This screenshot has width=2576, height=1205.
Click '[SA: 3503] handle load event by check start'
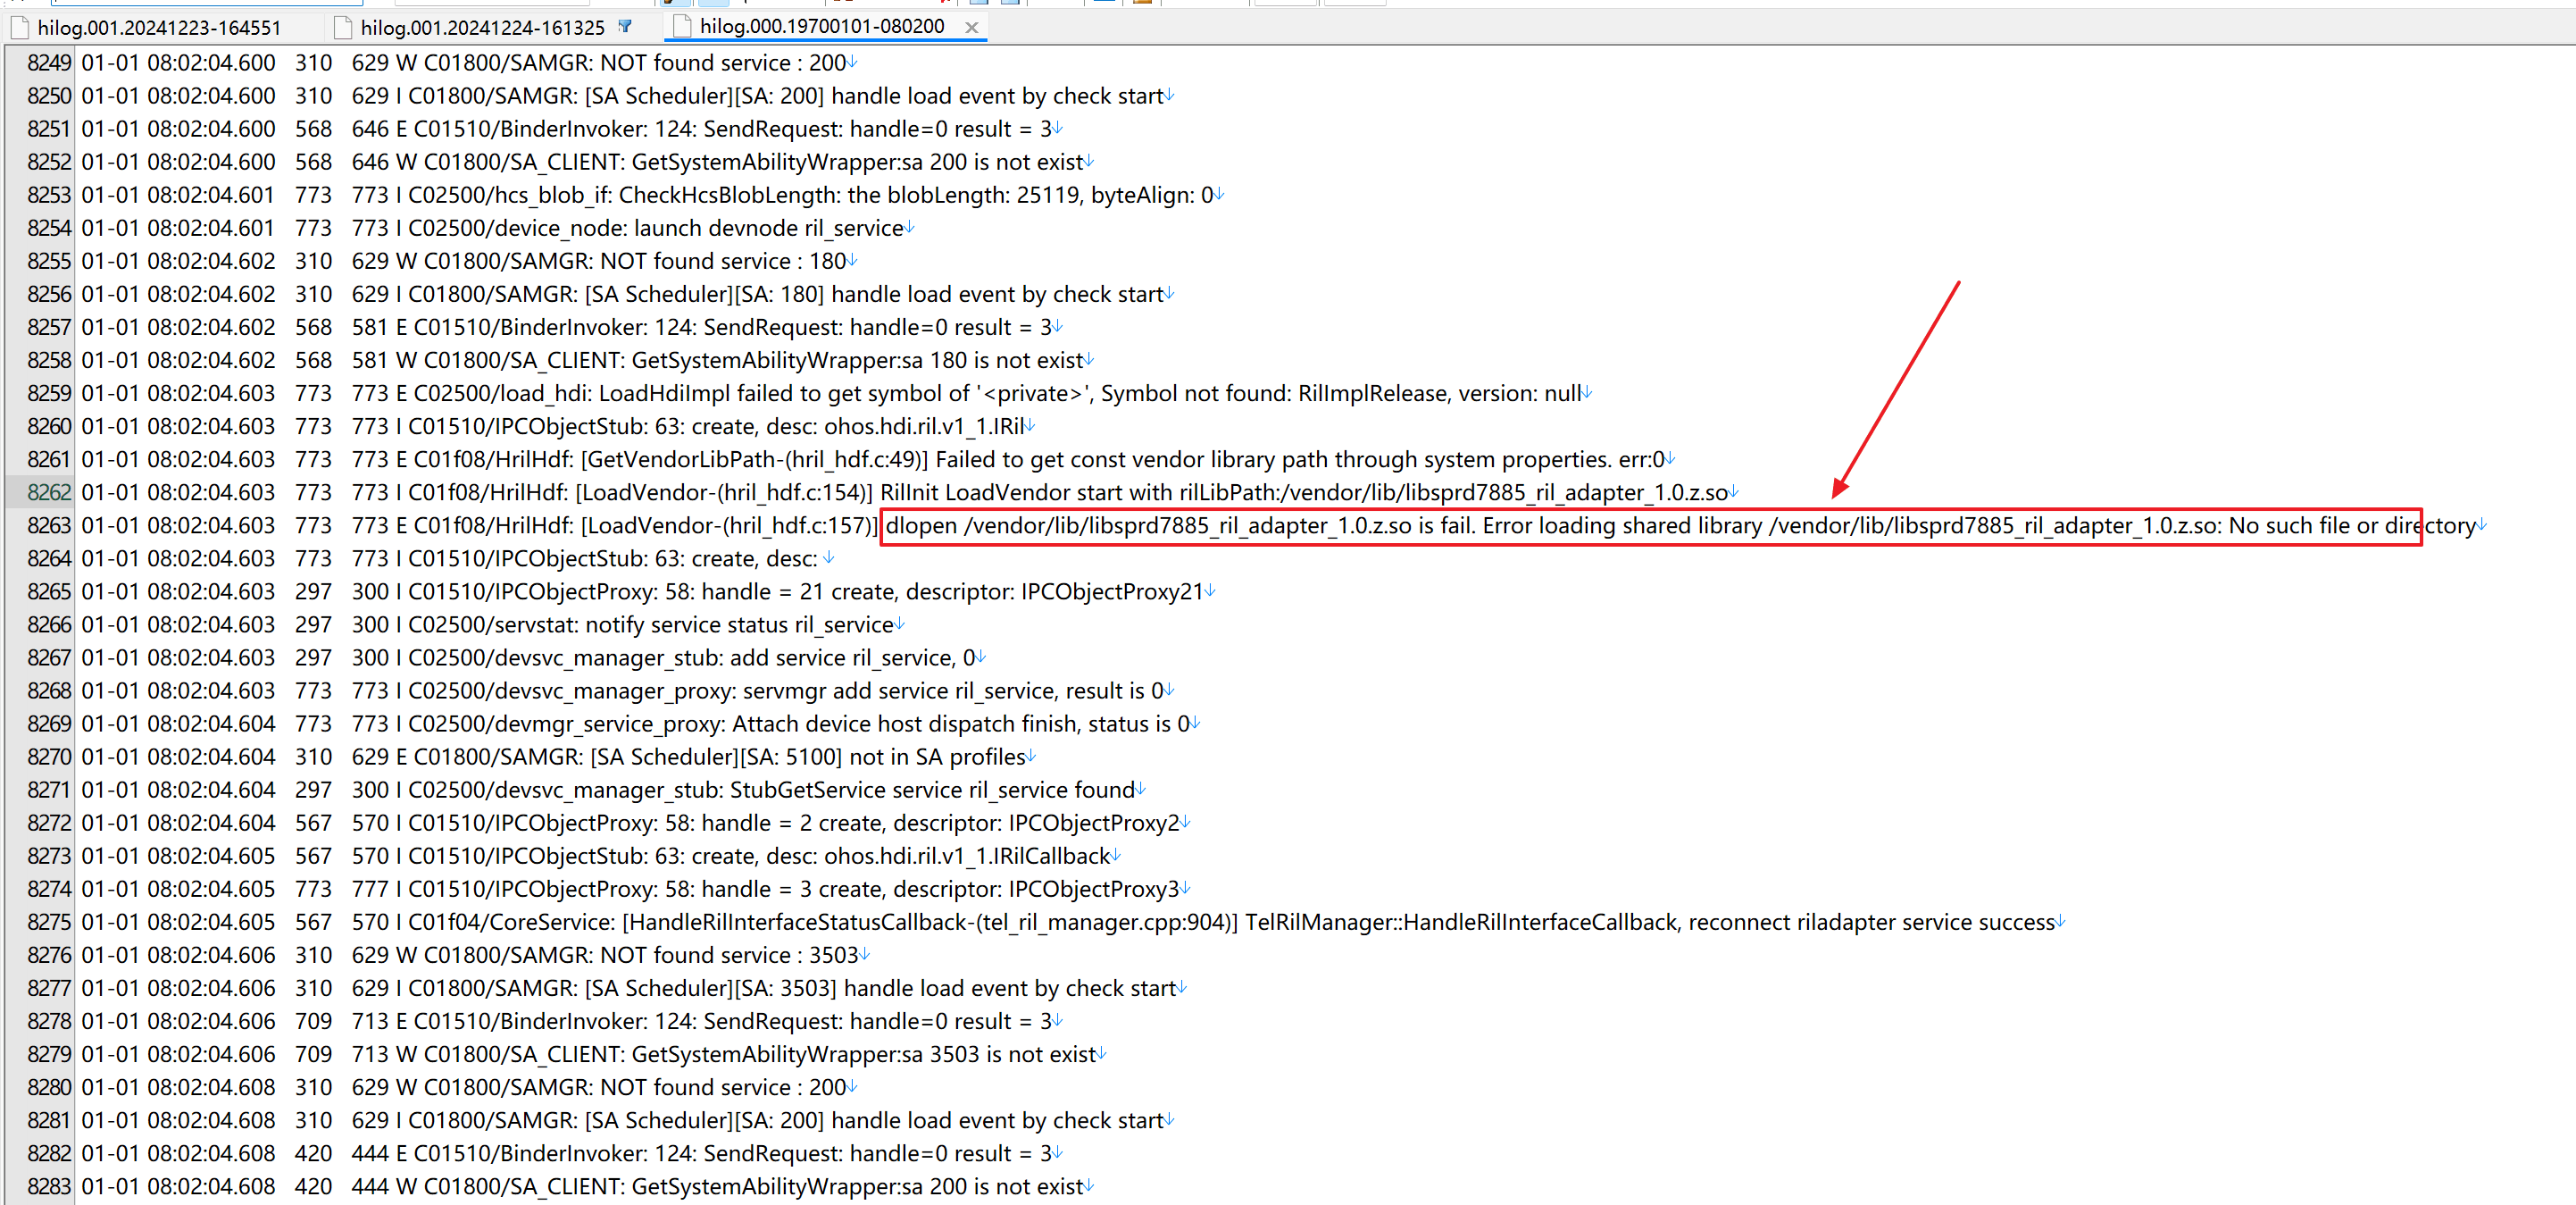[955, 987]
